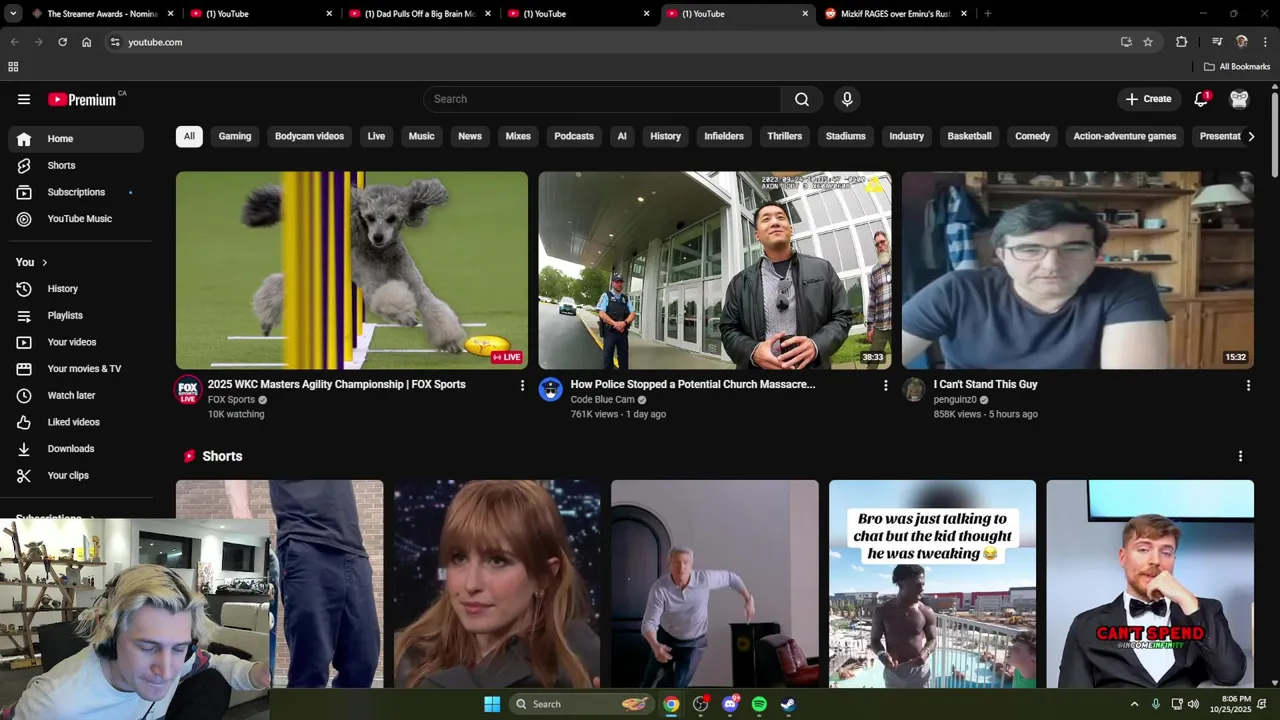Open options for Church Massacre video
Viewport: 1280px width, 720px height.
(885, 385)
